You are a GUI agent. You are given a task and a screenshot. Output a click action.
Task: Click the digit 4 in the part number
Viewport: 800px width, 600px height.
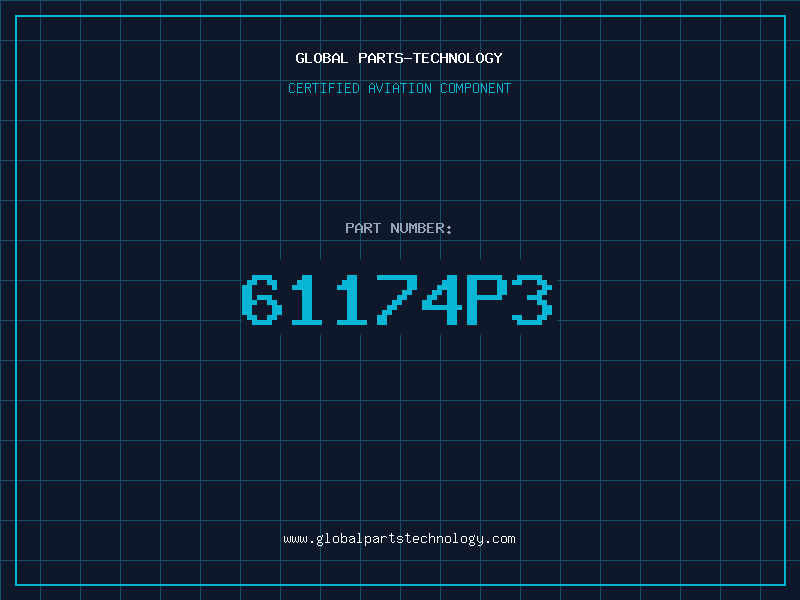442,300
